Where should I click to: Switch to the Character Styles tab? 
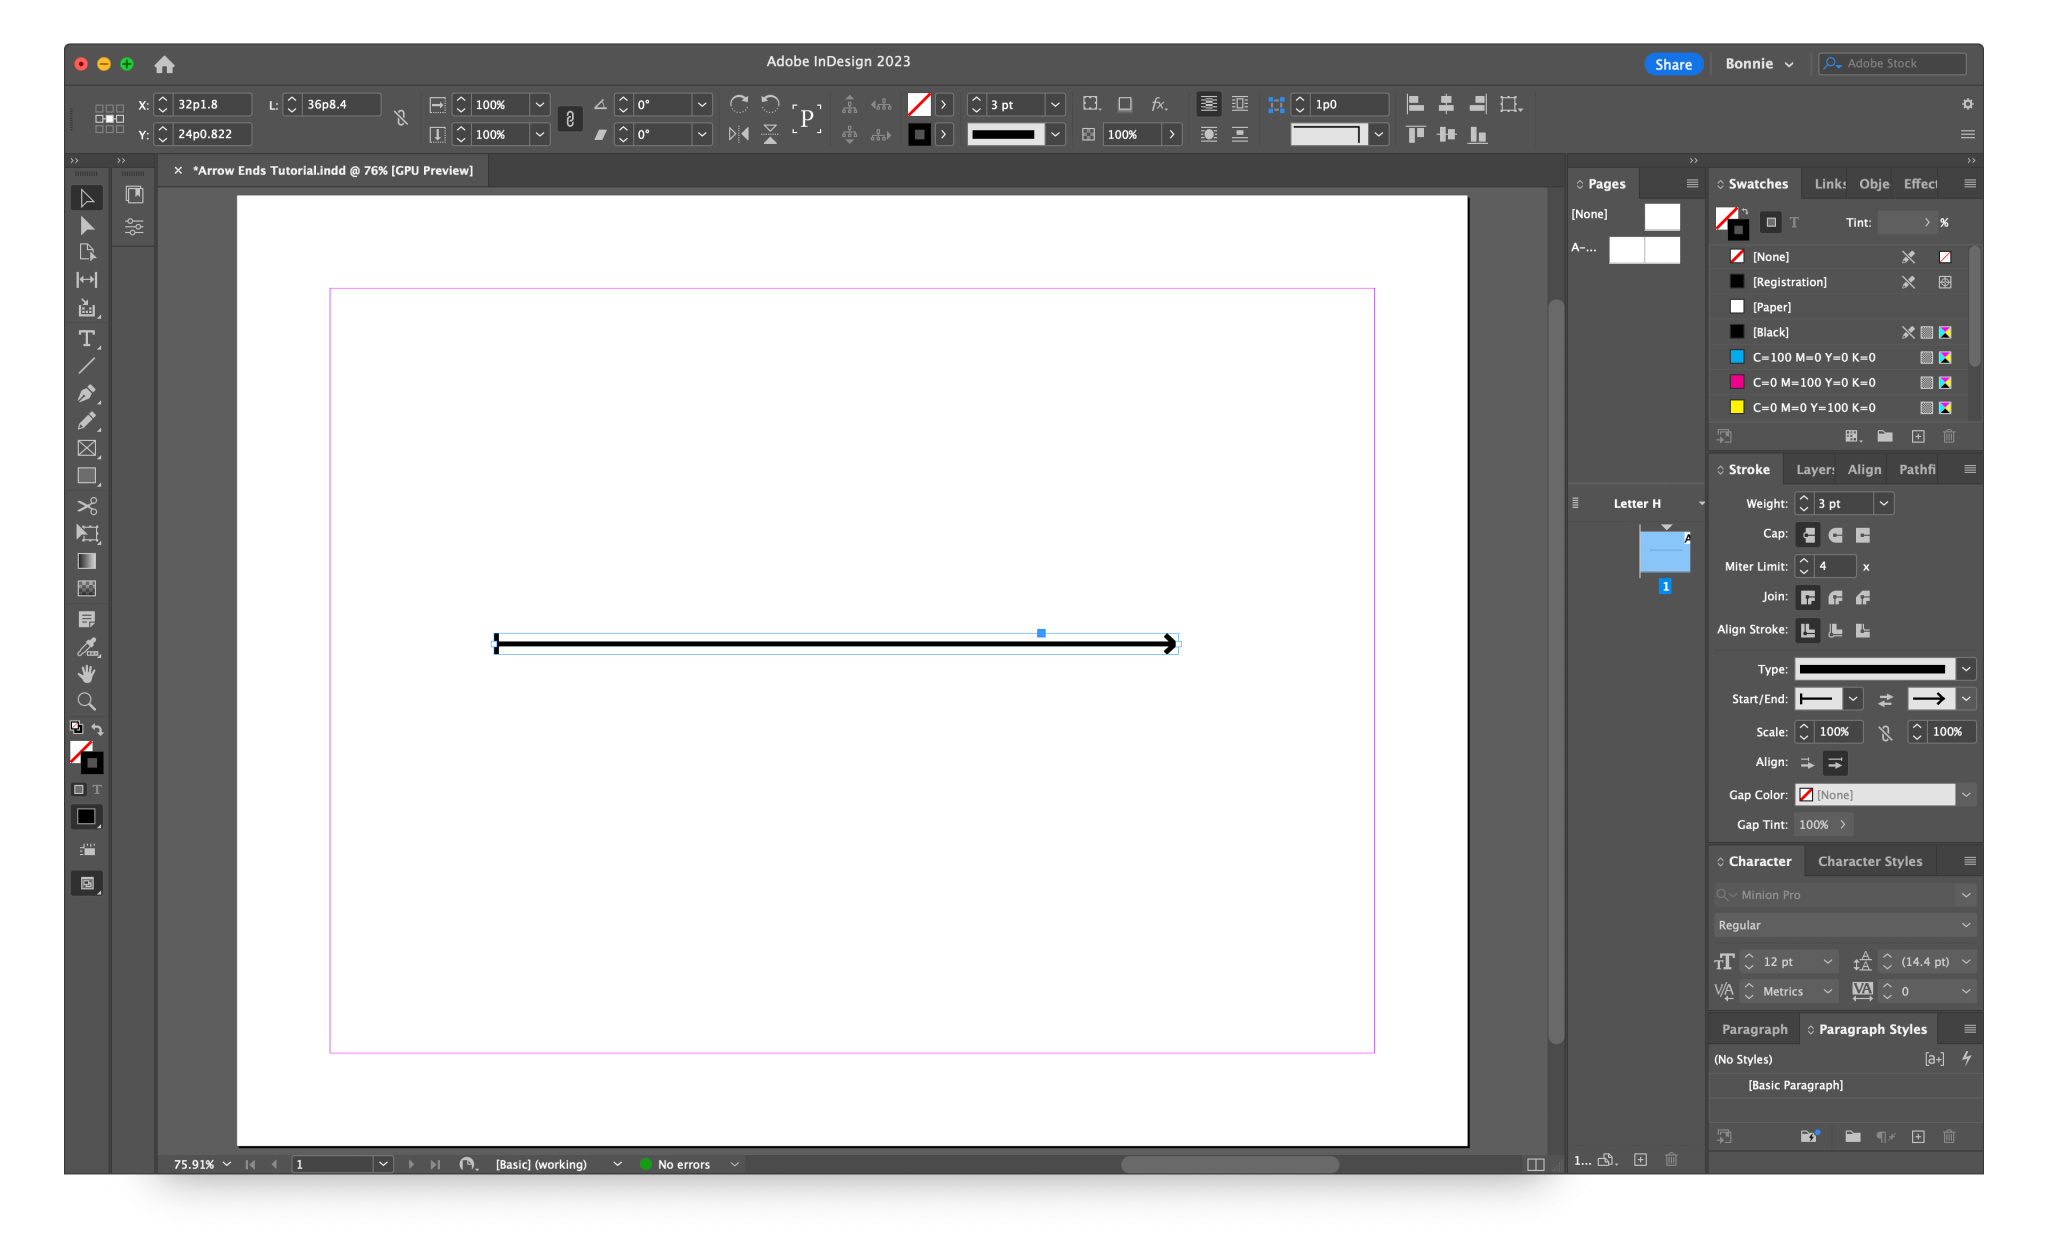1869,860
